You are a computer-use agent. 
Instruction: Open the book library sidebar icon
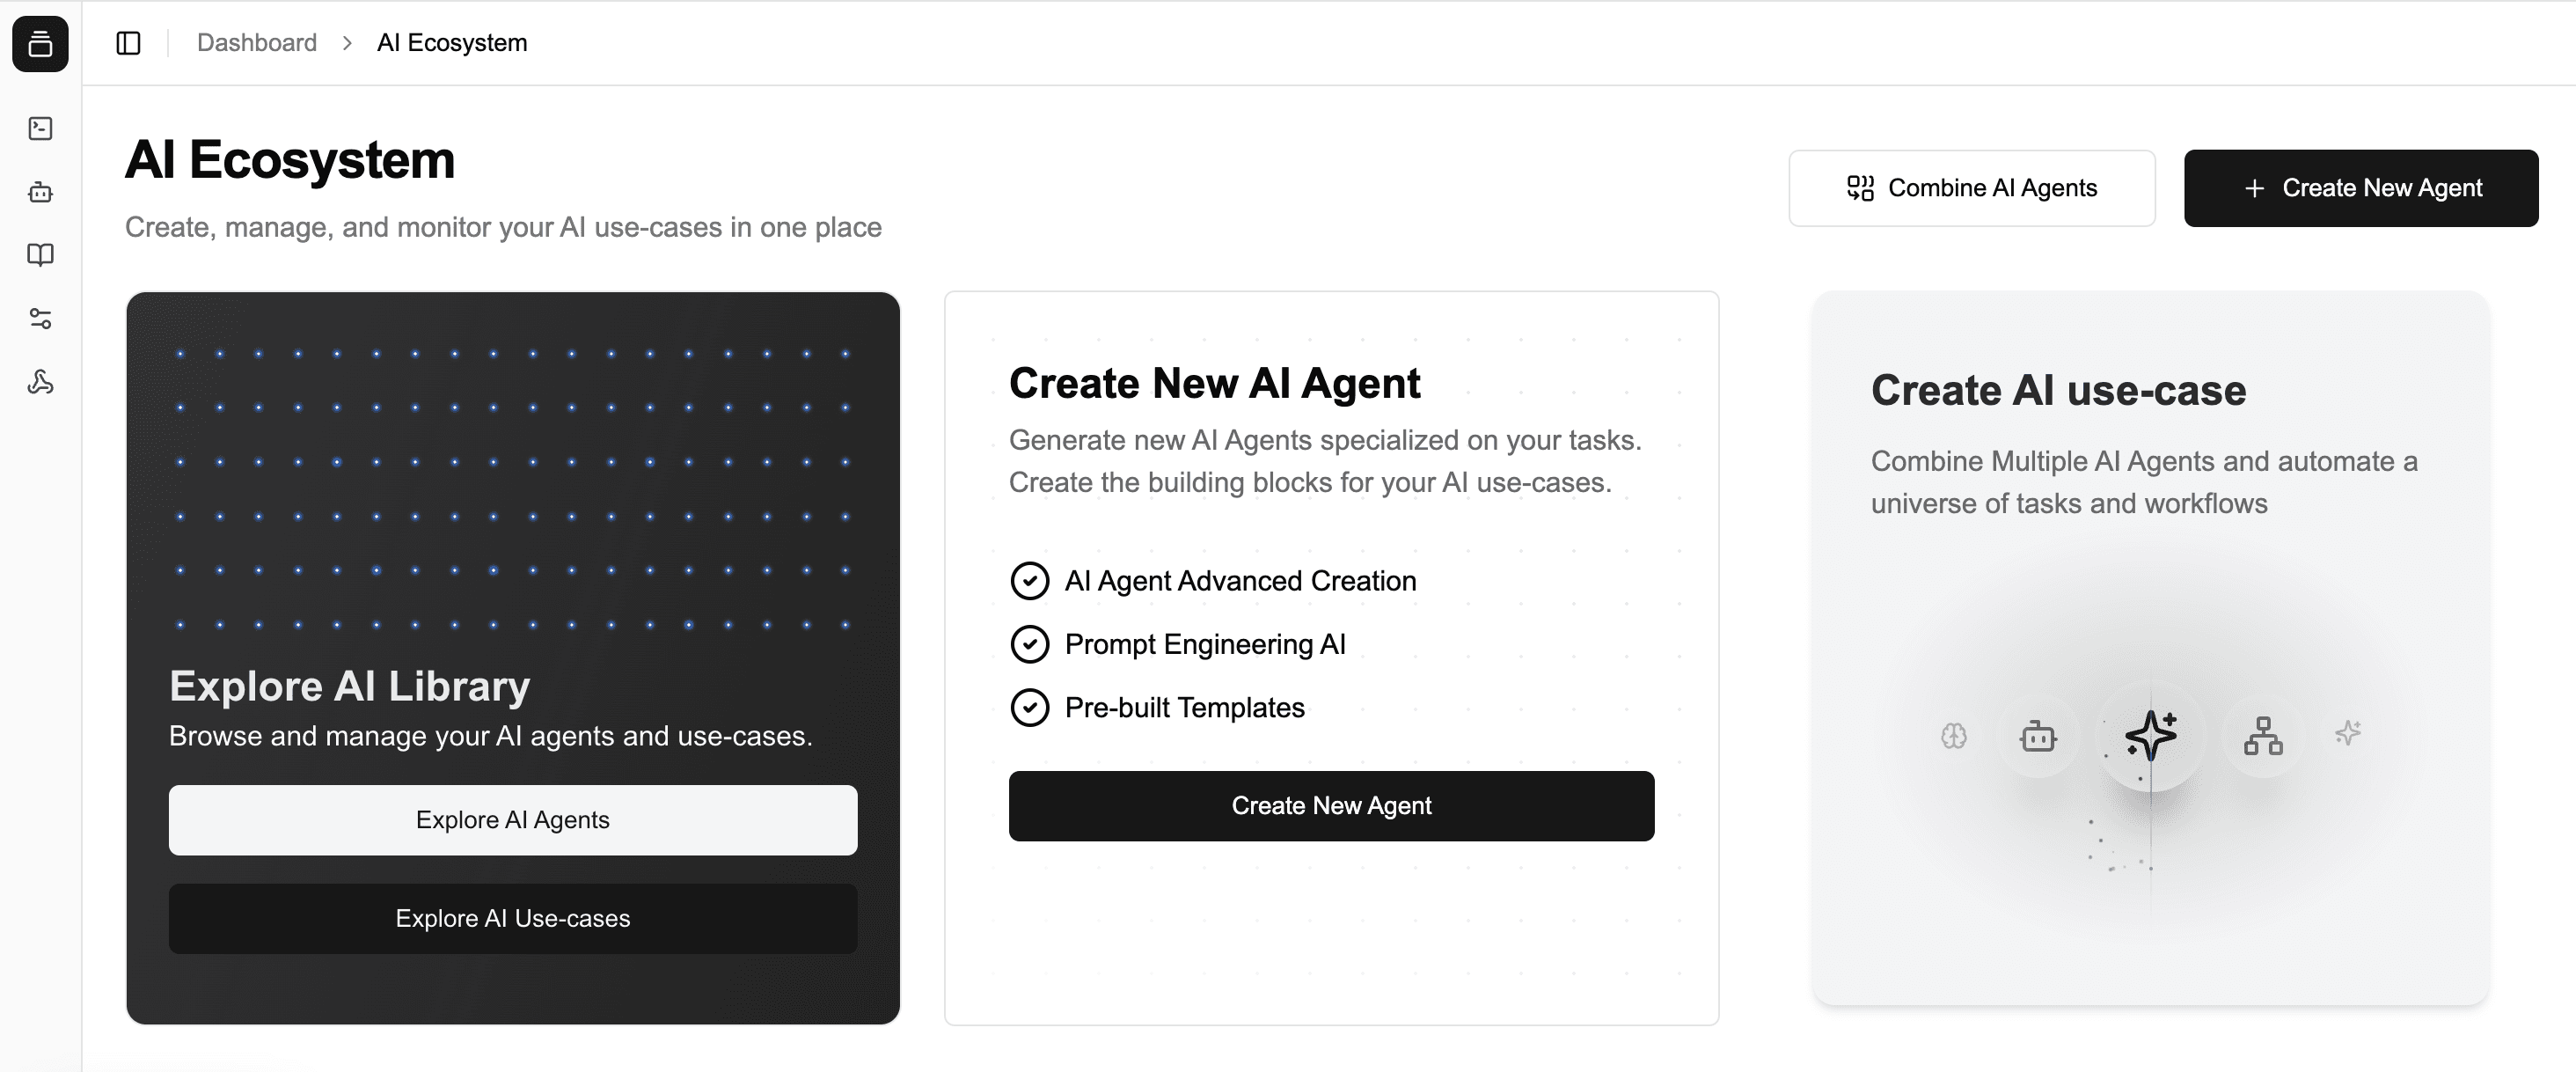(41, 255)
